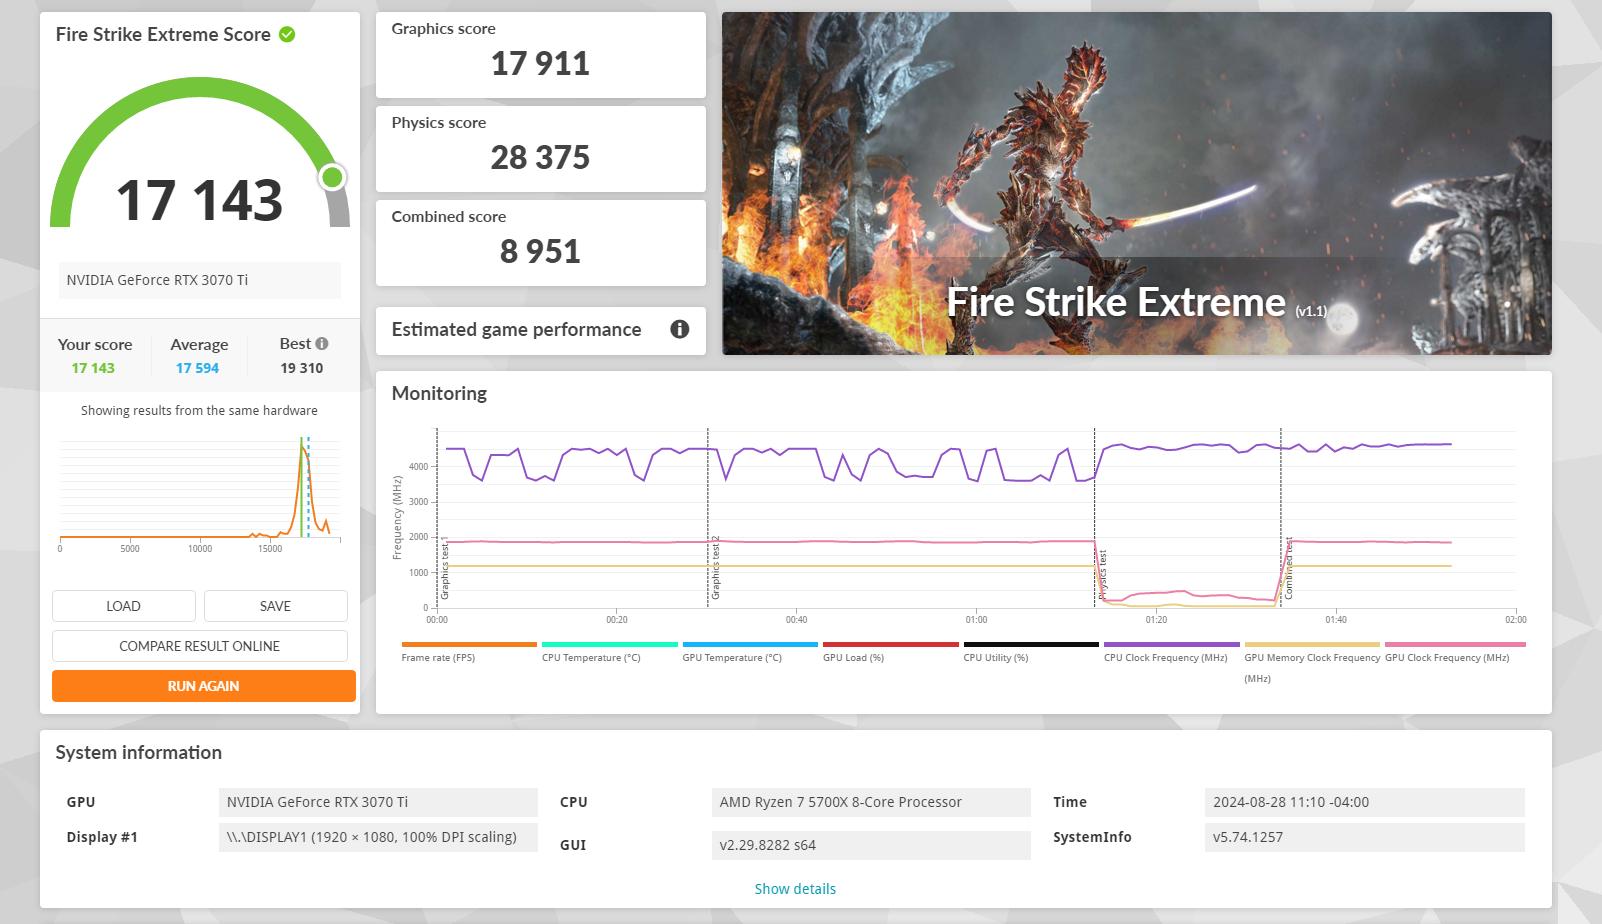This screenshot has height=924, width=1602.
Task: Click the LOAD button
Action: click(123, 606)
